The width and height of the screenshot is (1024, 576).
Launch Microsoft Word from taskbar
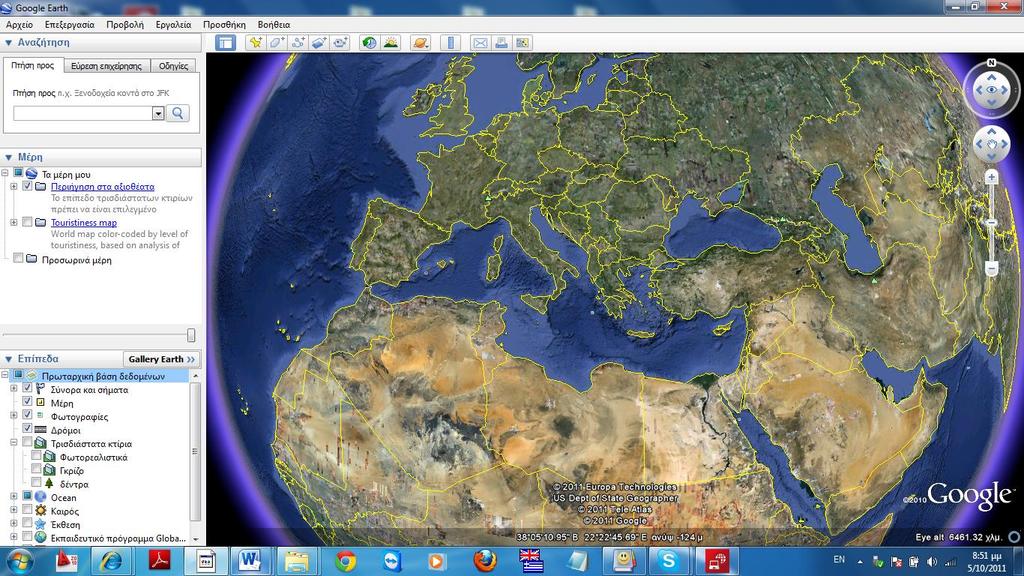(249, 561)
